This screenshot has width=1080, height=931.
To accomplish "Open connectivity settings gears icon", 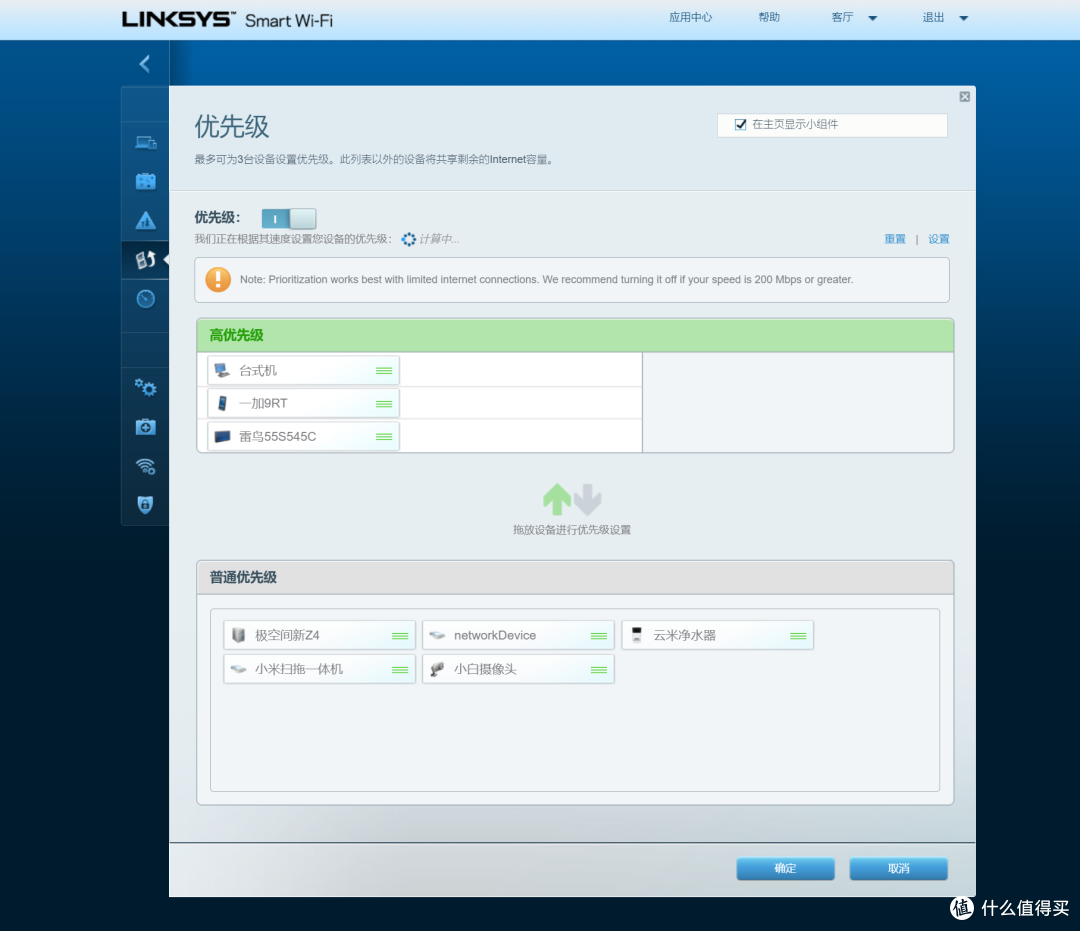I will 146,388.
